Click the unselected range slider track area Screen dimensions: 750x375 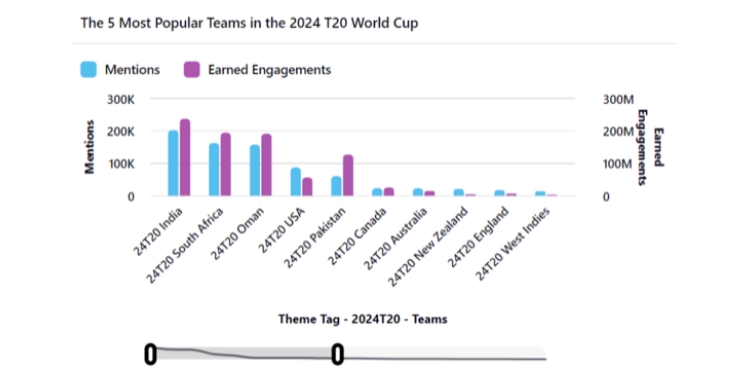[445, 354]
